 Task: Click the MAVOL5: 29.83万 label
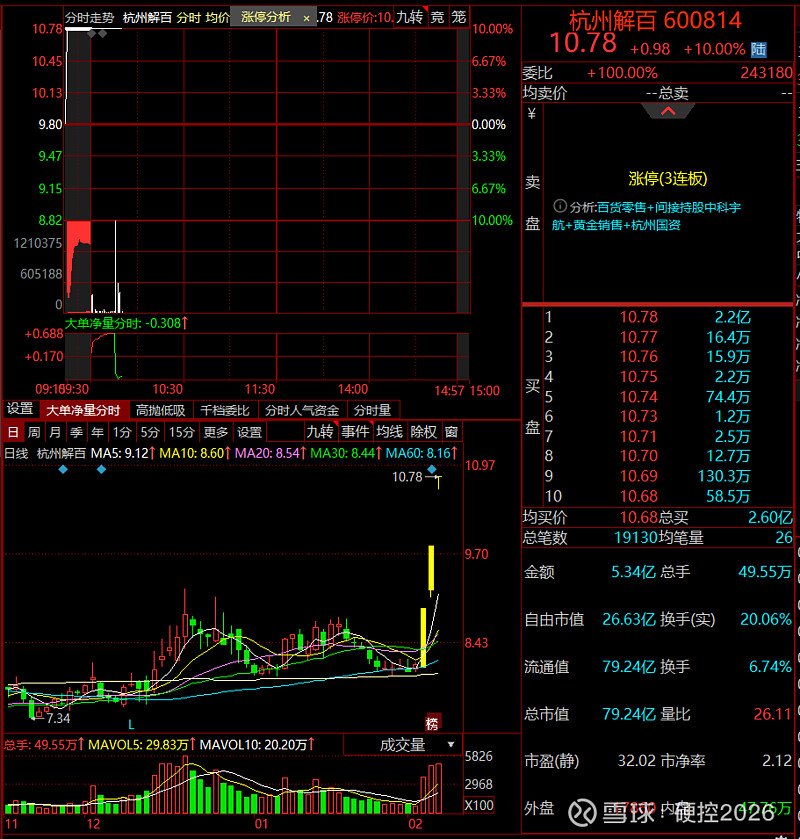click(141, 745)
